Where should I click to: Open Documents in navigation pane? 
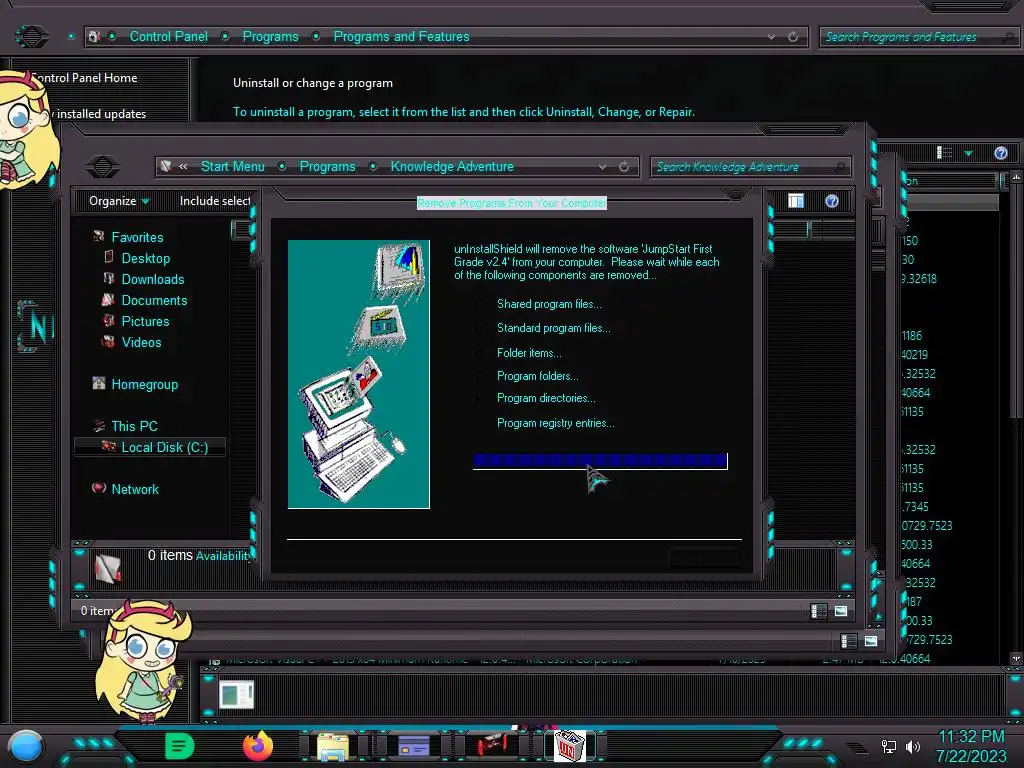(154, 300)
